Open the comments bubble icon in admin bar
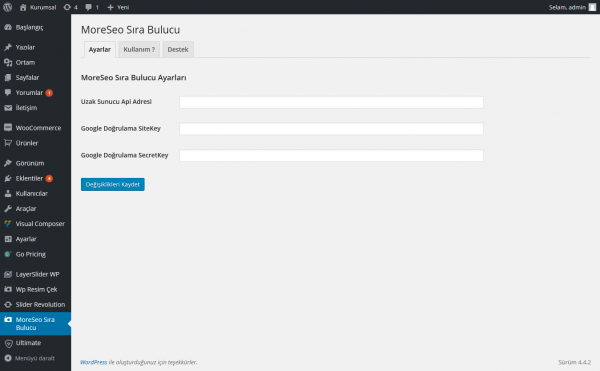The width and height of the screenshot is (600, 371). click(x=88, y=7)
